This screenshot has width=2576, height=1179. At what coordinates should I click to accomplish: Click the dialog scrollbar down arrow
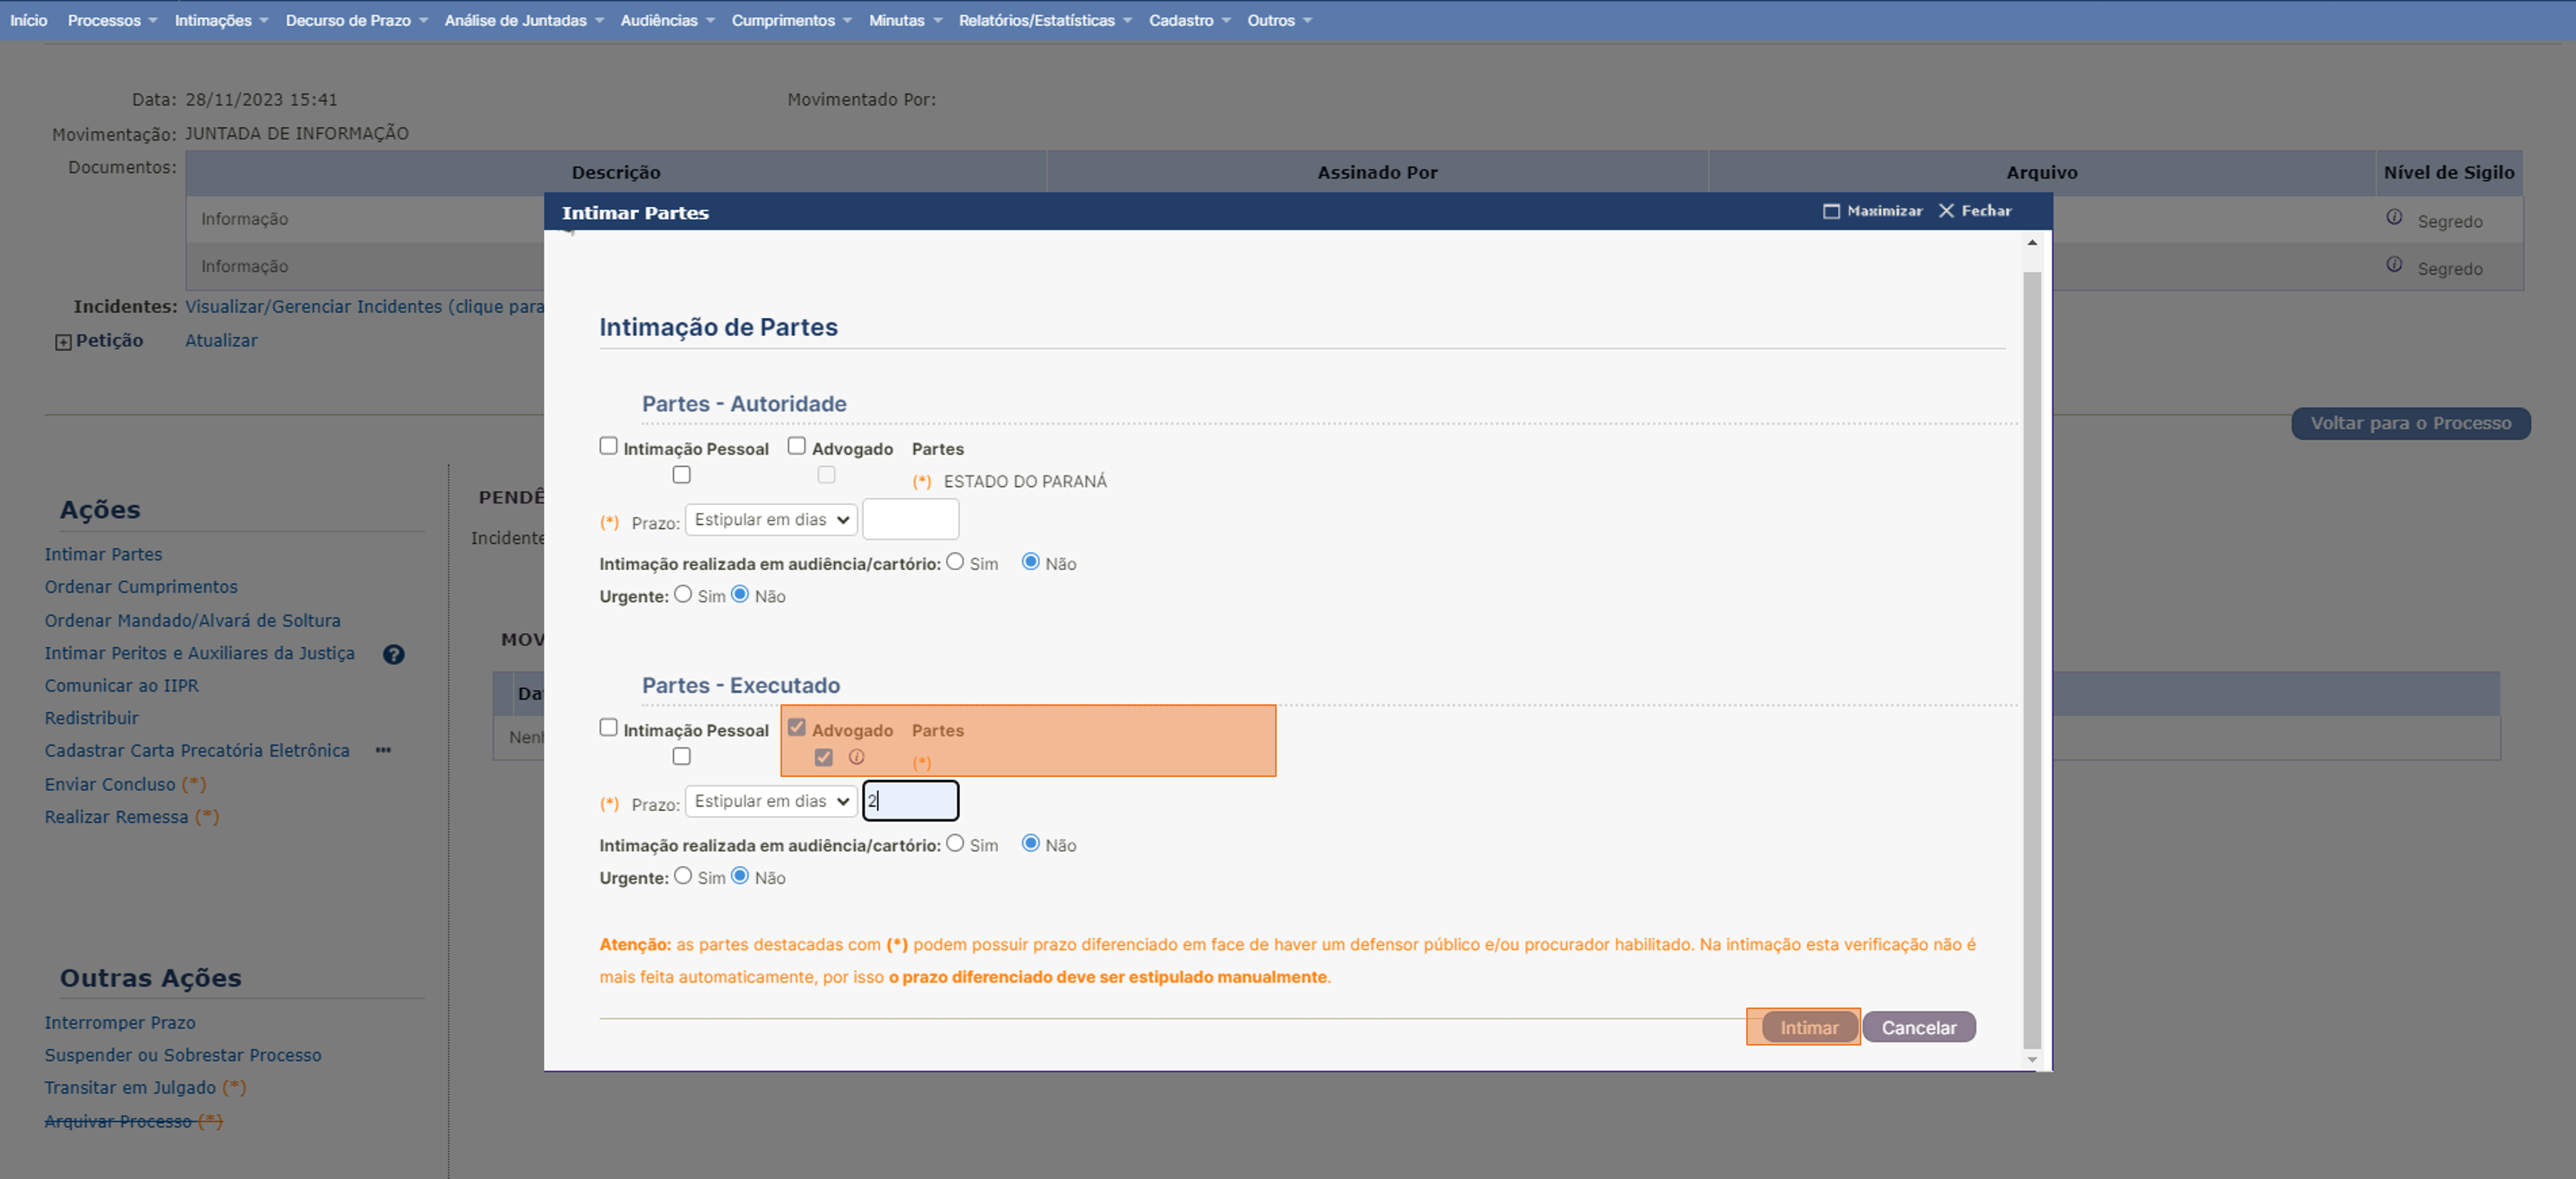tap(2031, 1059)
